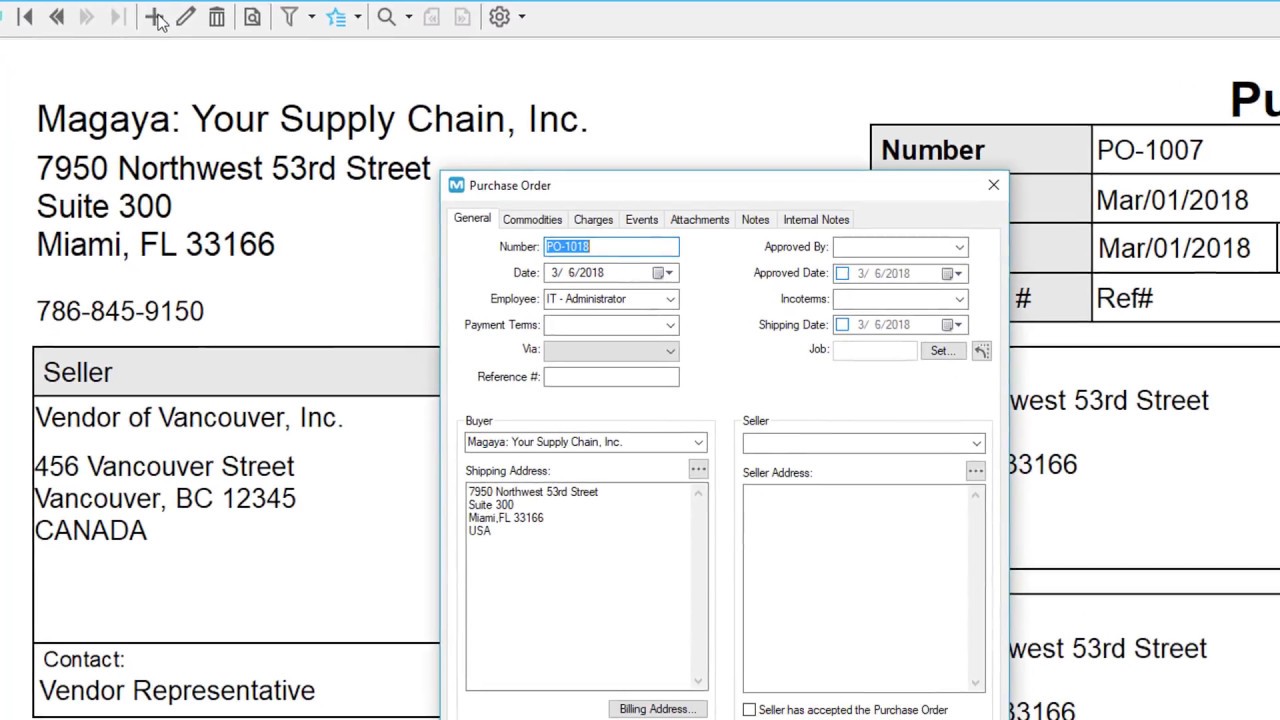Click the Reference # input field
This screenshot has height=720, width=1280.
pyautogui.click(x=611, y=377)
